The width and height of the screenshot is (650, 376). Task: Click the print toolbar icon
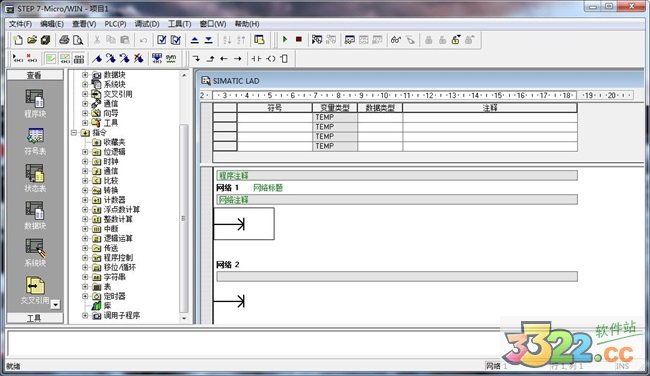click(x=64, y=40)
